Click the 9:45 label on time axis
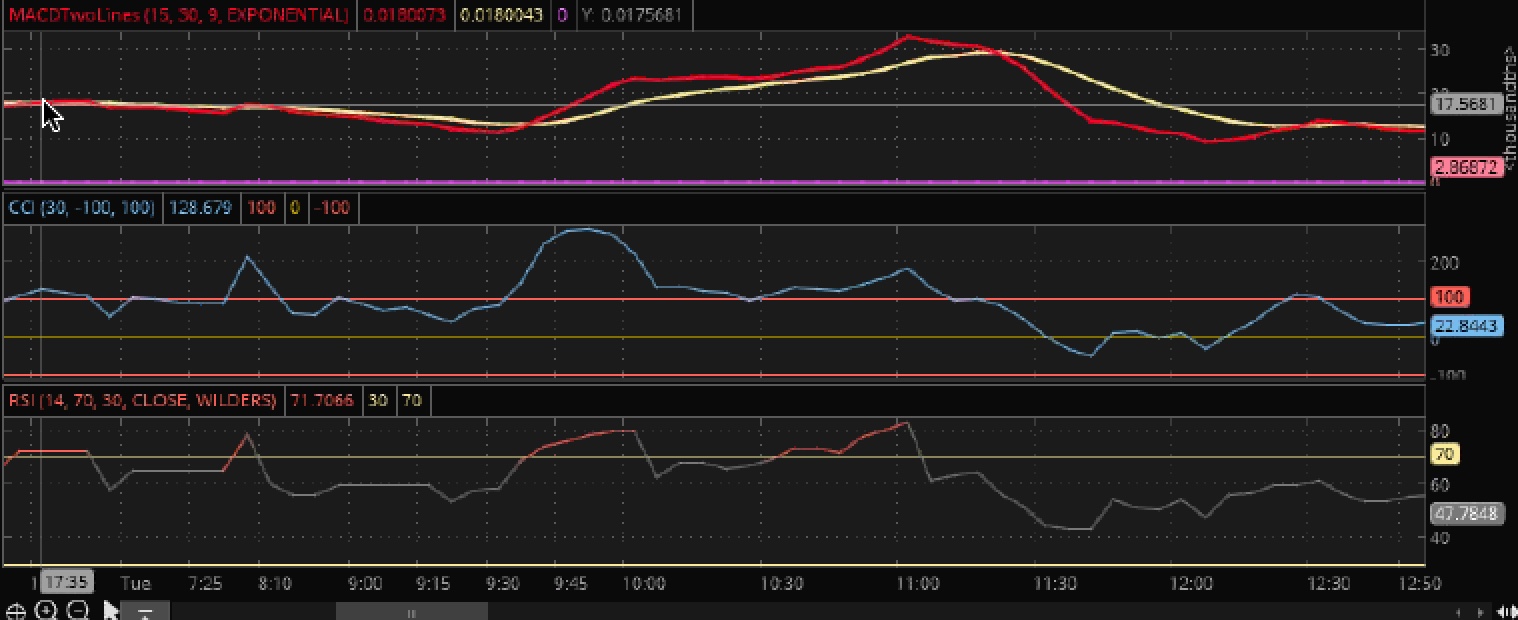The height and width of the screenshot is (620, 1518). click(x=570, y=583)
